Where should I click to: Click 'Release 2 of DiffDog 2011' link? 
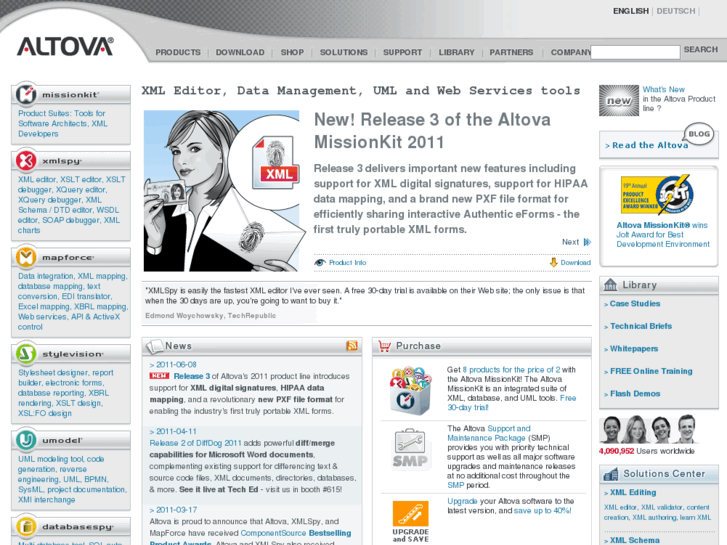coord(195,443)
